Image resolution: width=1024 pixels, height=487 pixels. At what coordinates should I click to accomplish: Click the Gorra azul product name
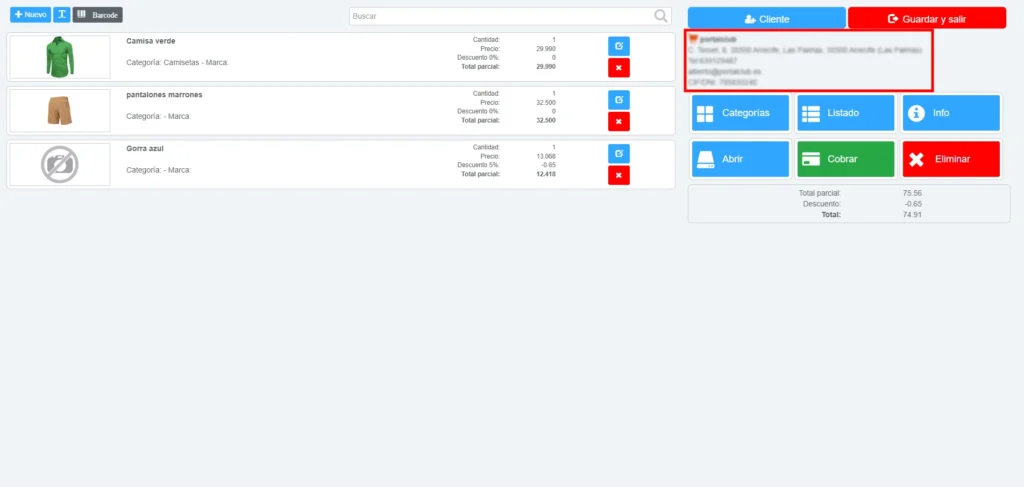145,148
